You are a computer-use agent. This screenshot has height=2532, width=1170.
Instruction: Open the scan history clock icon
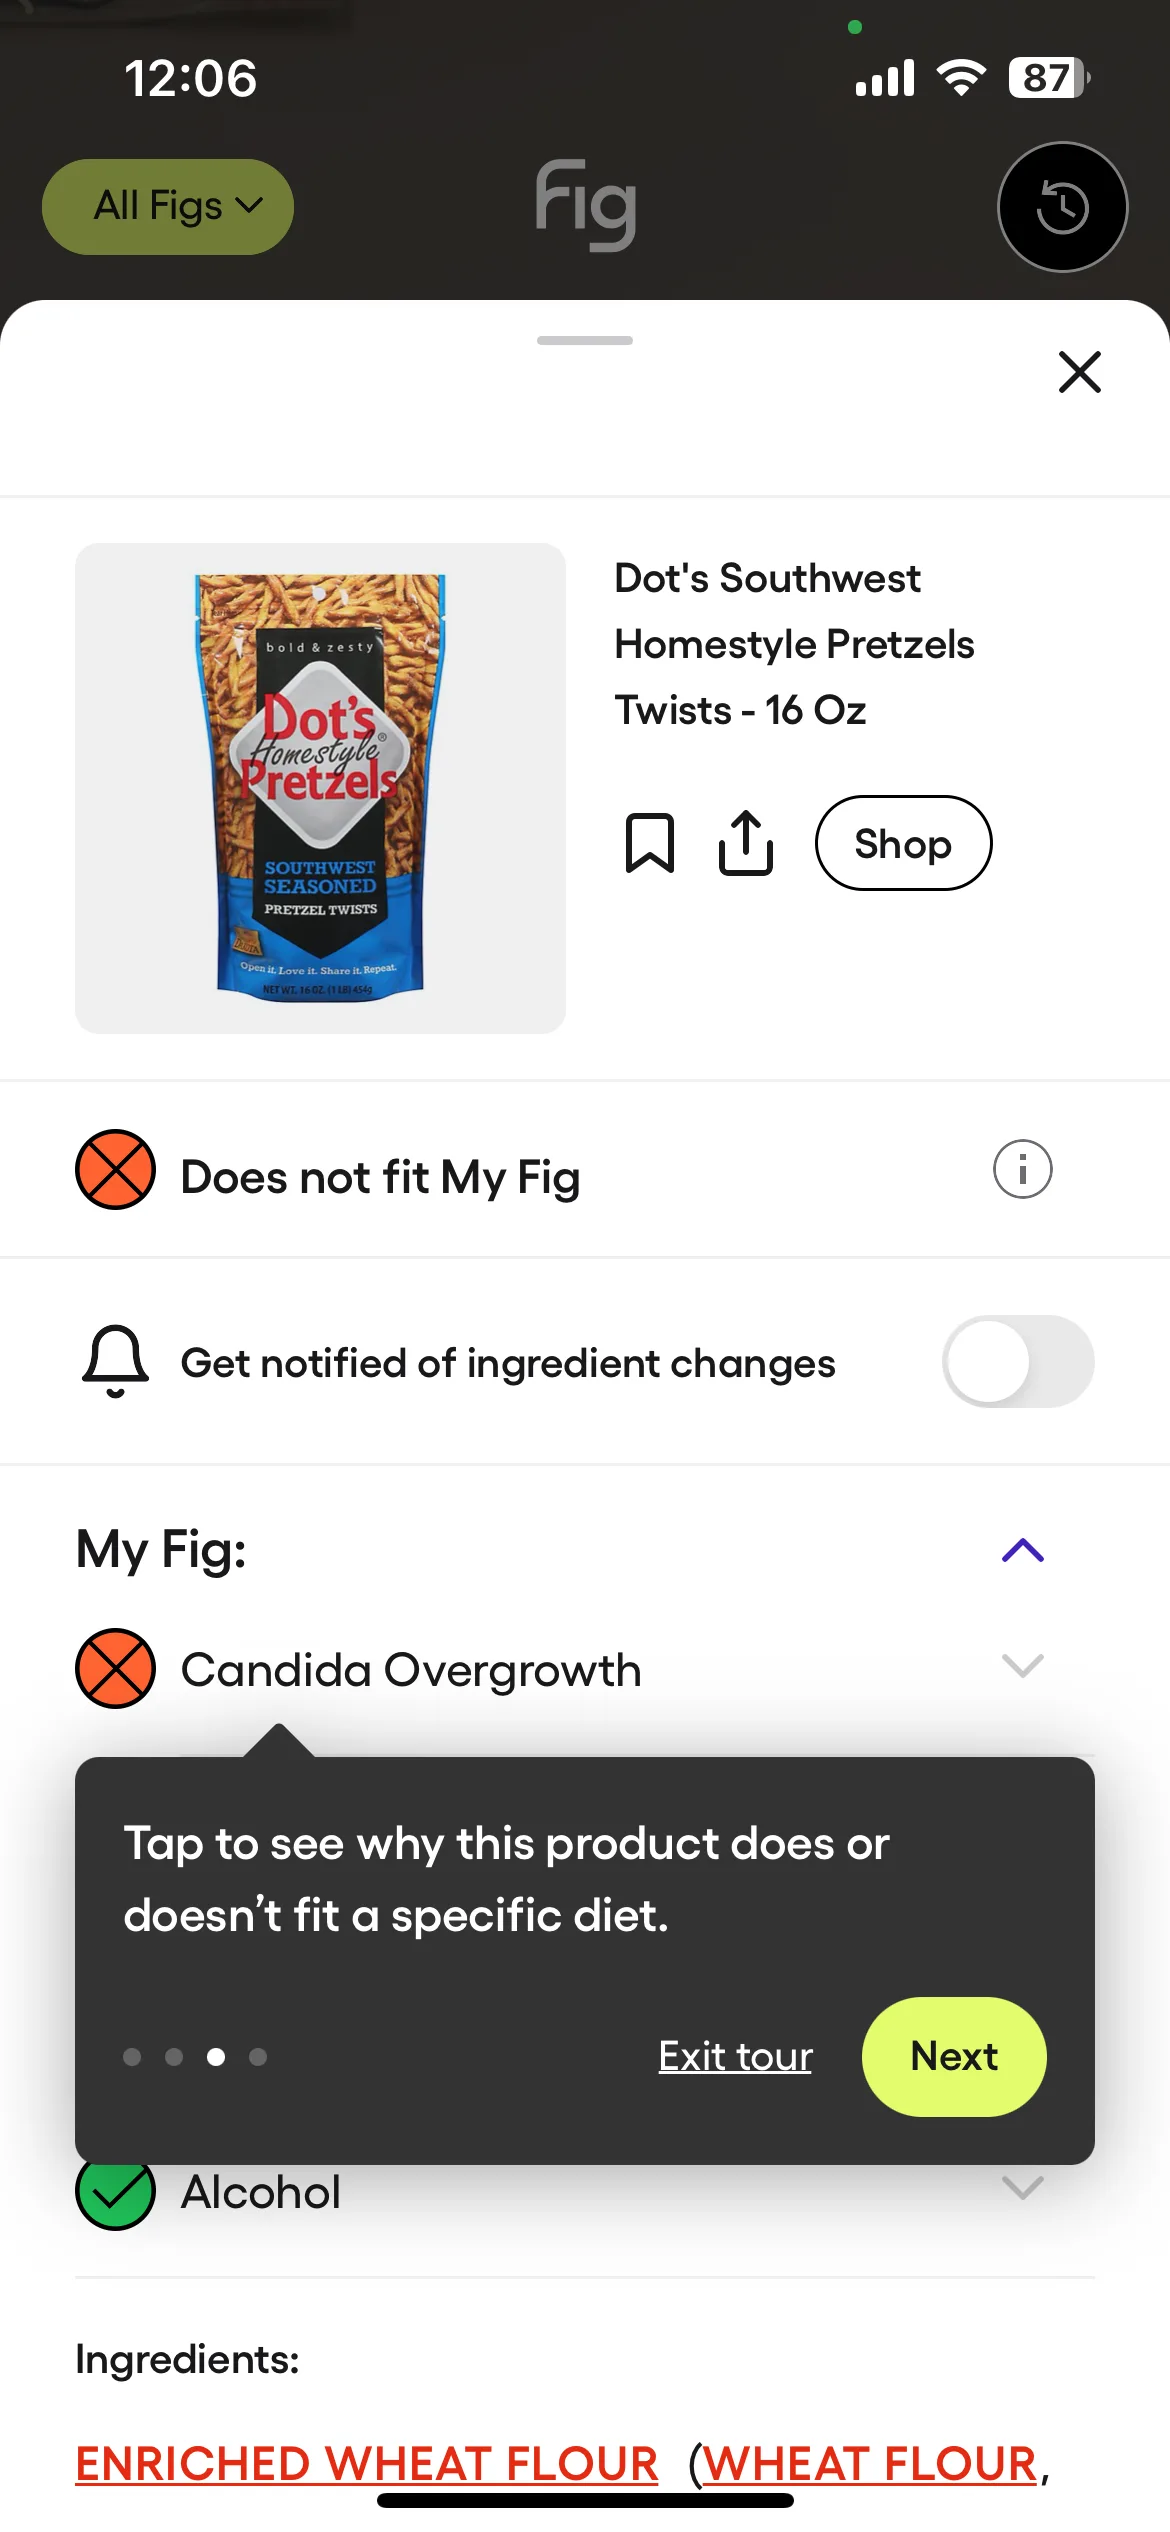pyautogui.click(x=1062, y=207)
